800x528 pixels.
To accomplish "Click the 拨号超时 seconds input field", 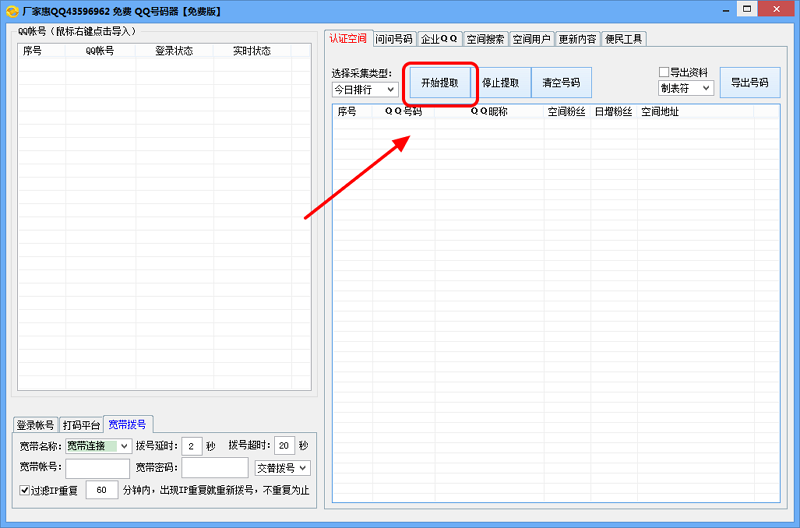I will (284, 446).
